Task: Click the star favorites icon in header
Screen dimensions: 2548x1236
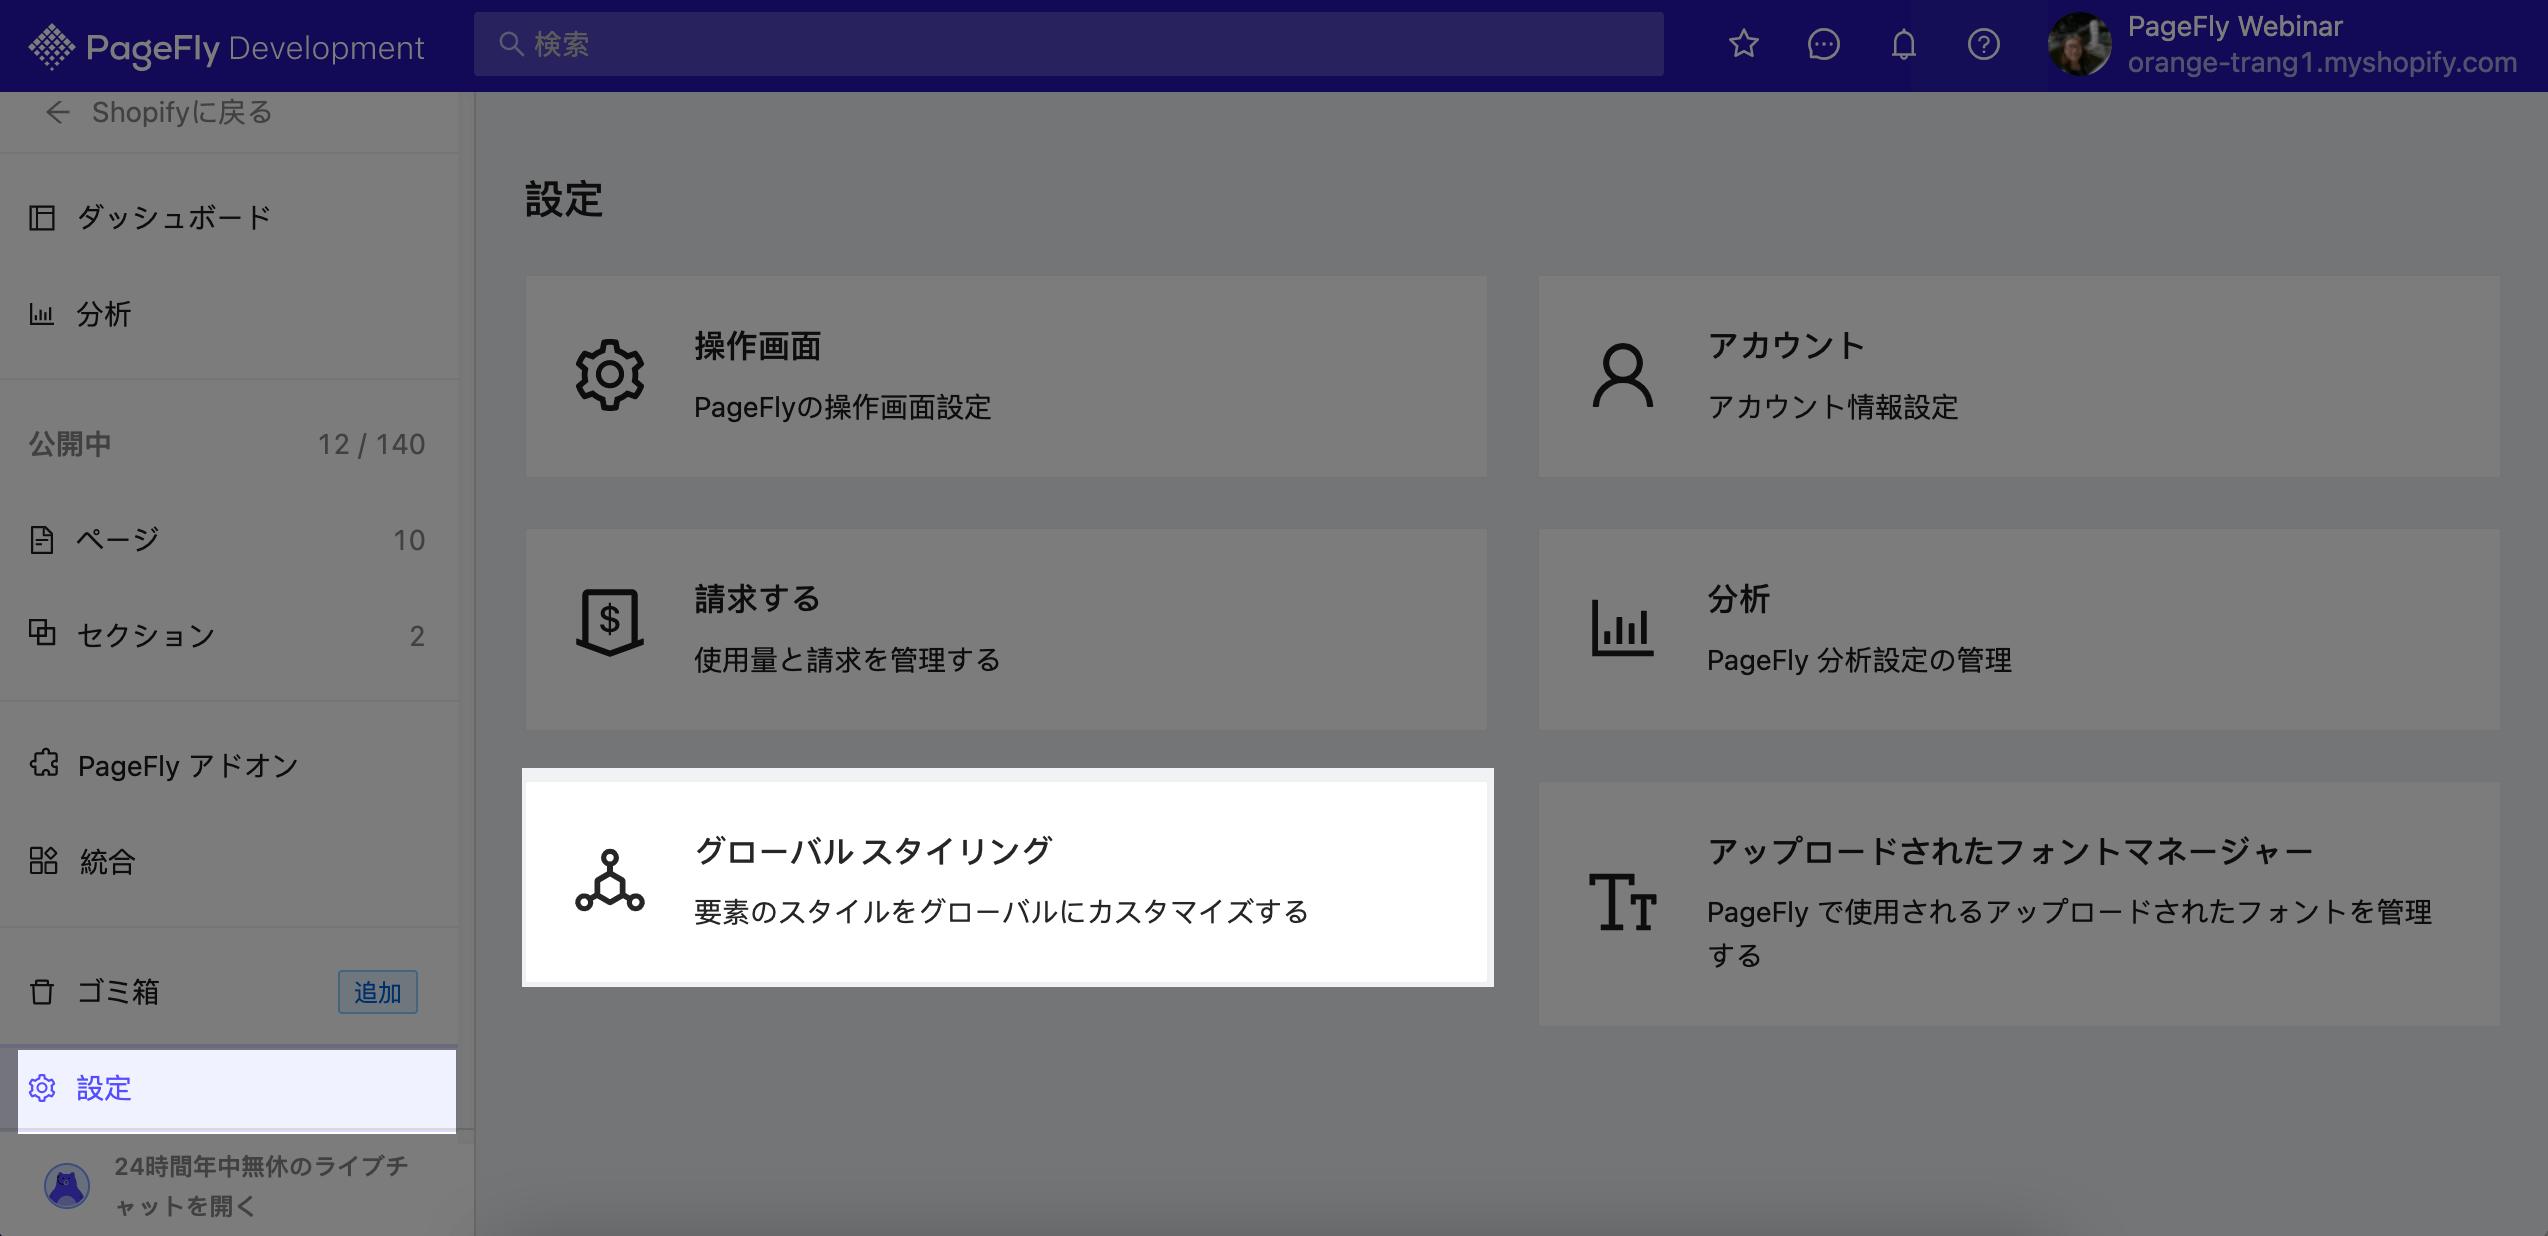Action: coord(1743,44)
